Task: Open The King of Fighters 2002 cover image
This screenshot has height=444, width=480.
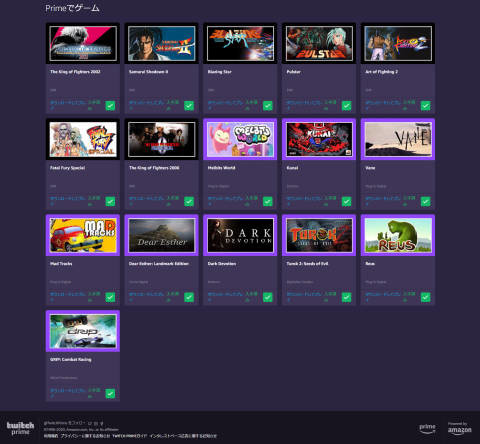Action: click(83, 43)
